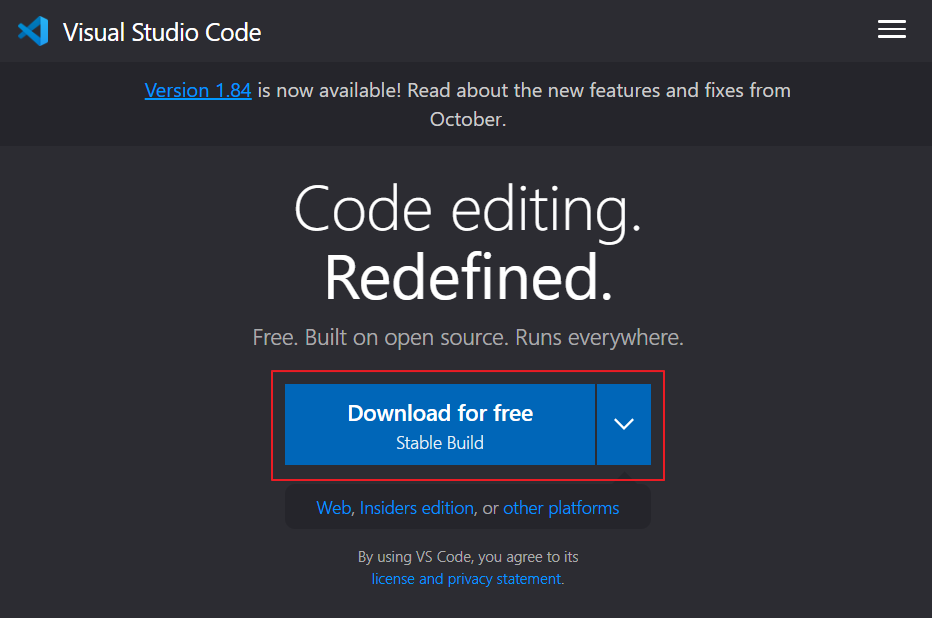Expand the download options chevron dropdown

(x=624, y=424)
